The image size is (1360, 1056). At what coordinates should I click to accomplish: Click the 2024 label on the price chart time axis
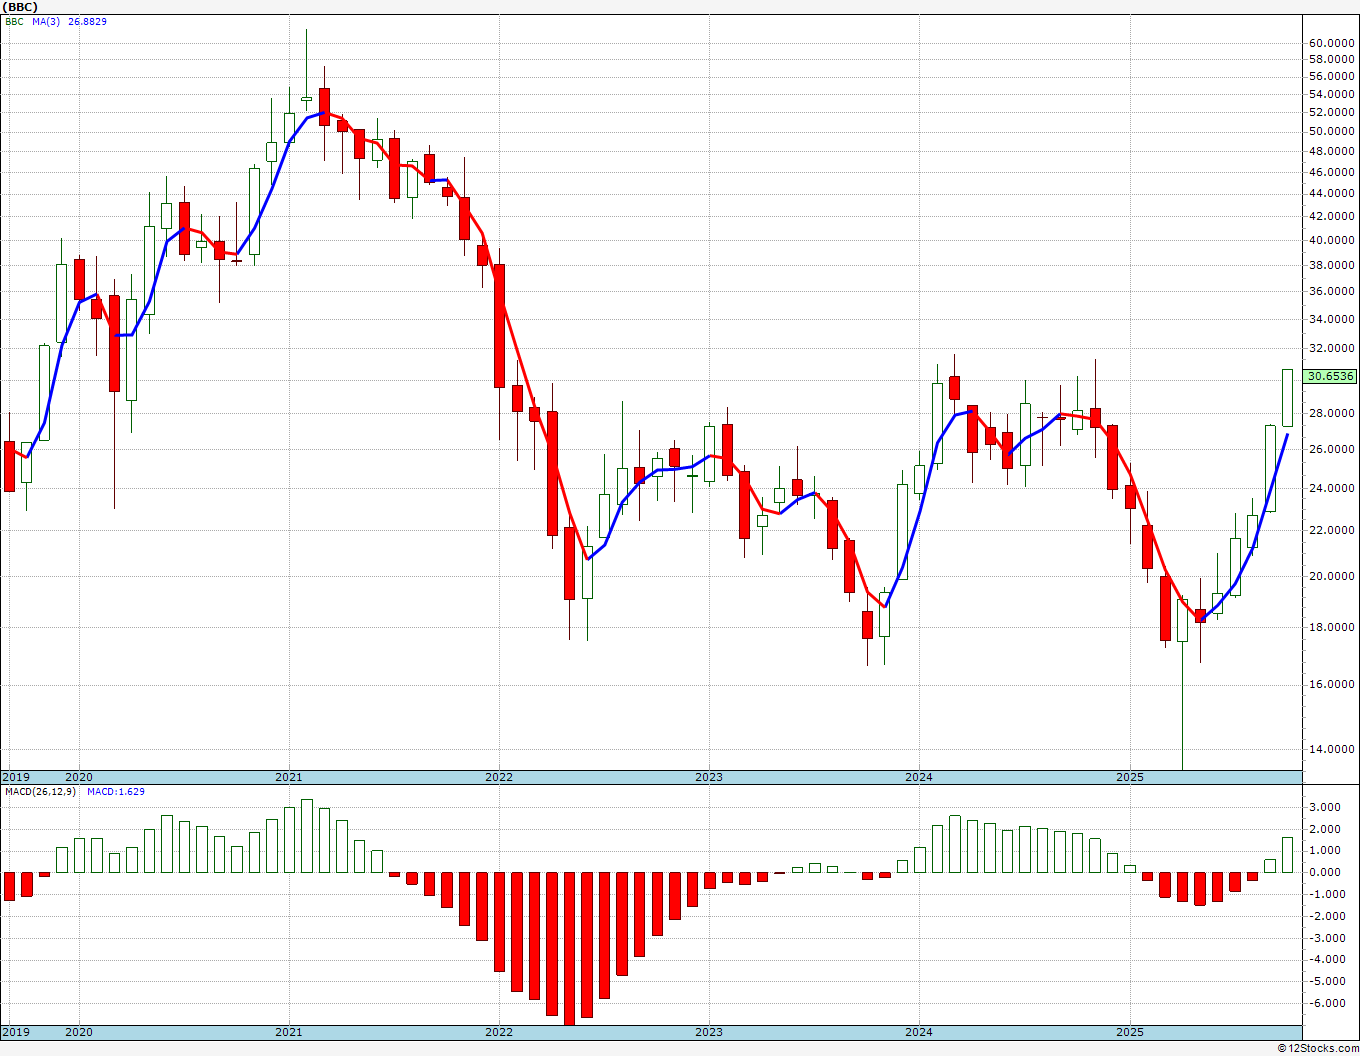point(918,777)
